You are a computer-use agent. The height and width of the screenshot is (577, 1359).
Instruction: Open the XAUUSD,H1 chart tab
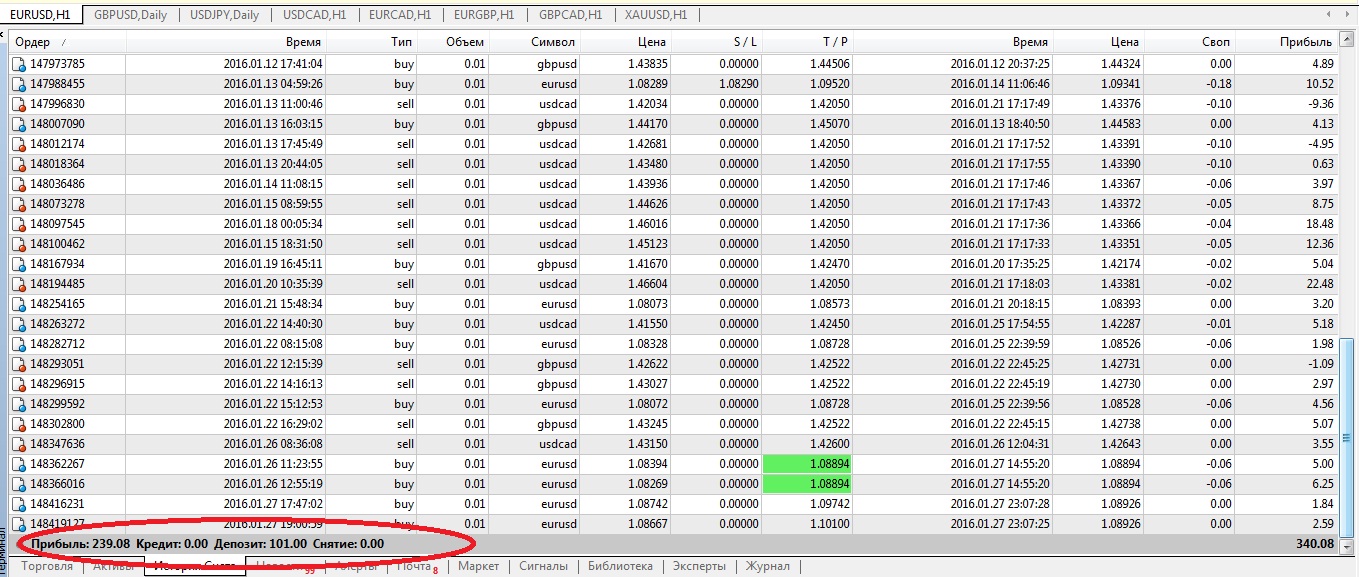(655, 15)
